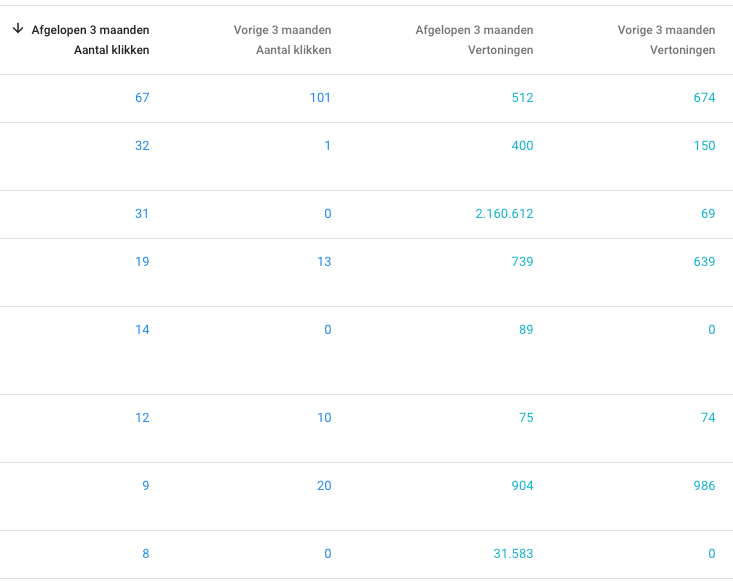Select the 101 previous clicks value
The image size is (733, 581).
point(320,98)
